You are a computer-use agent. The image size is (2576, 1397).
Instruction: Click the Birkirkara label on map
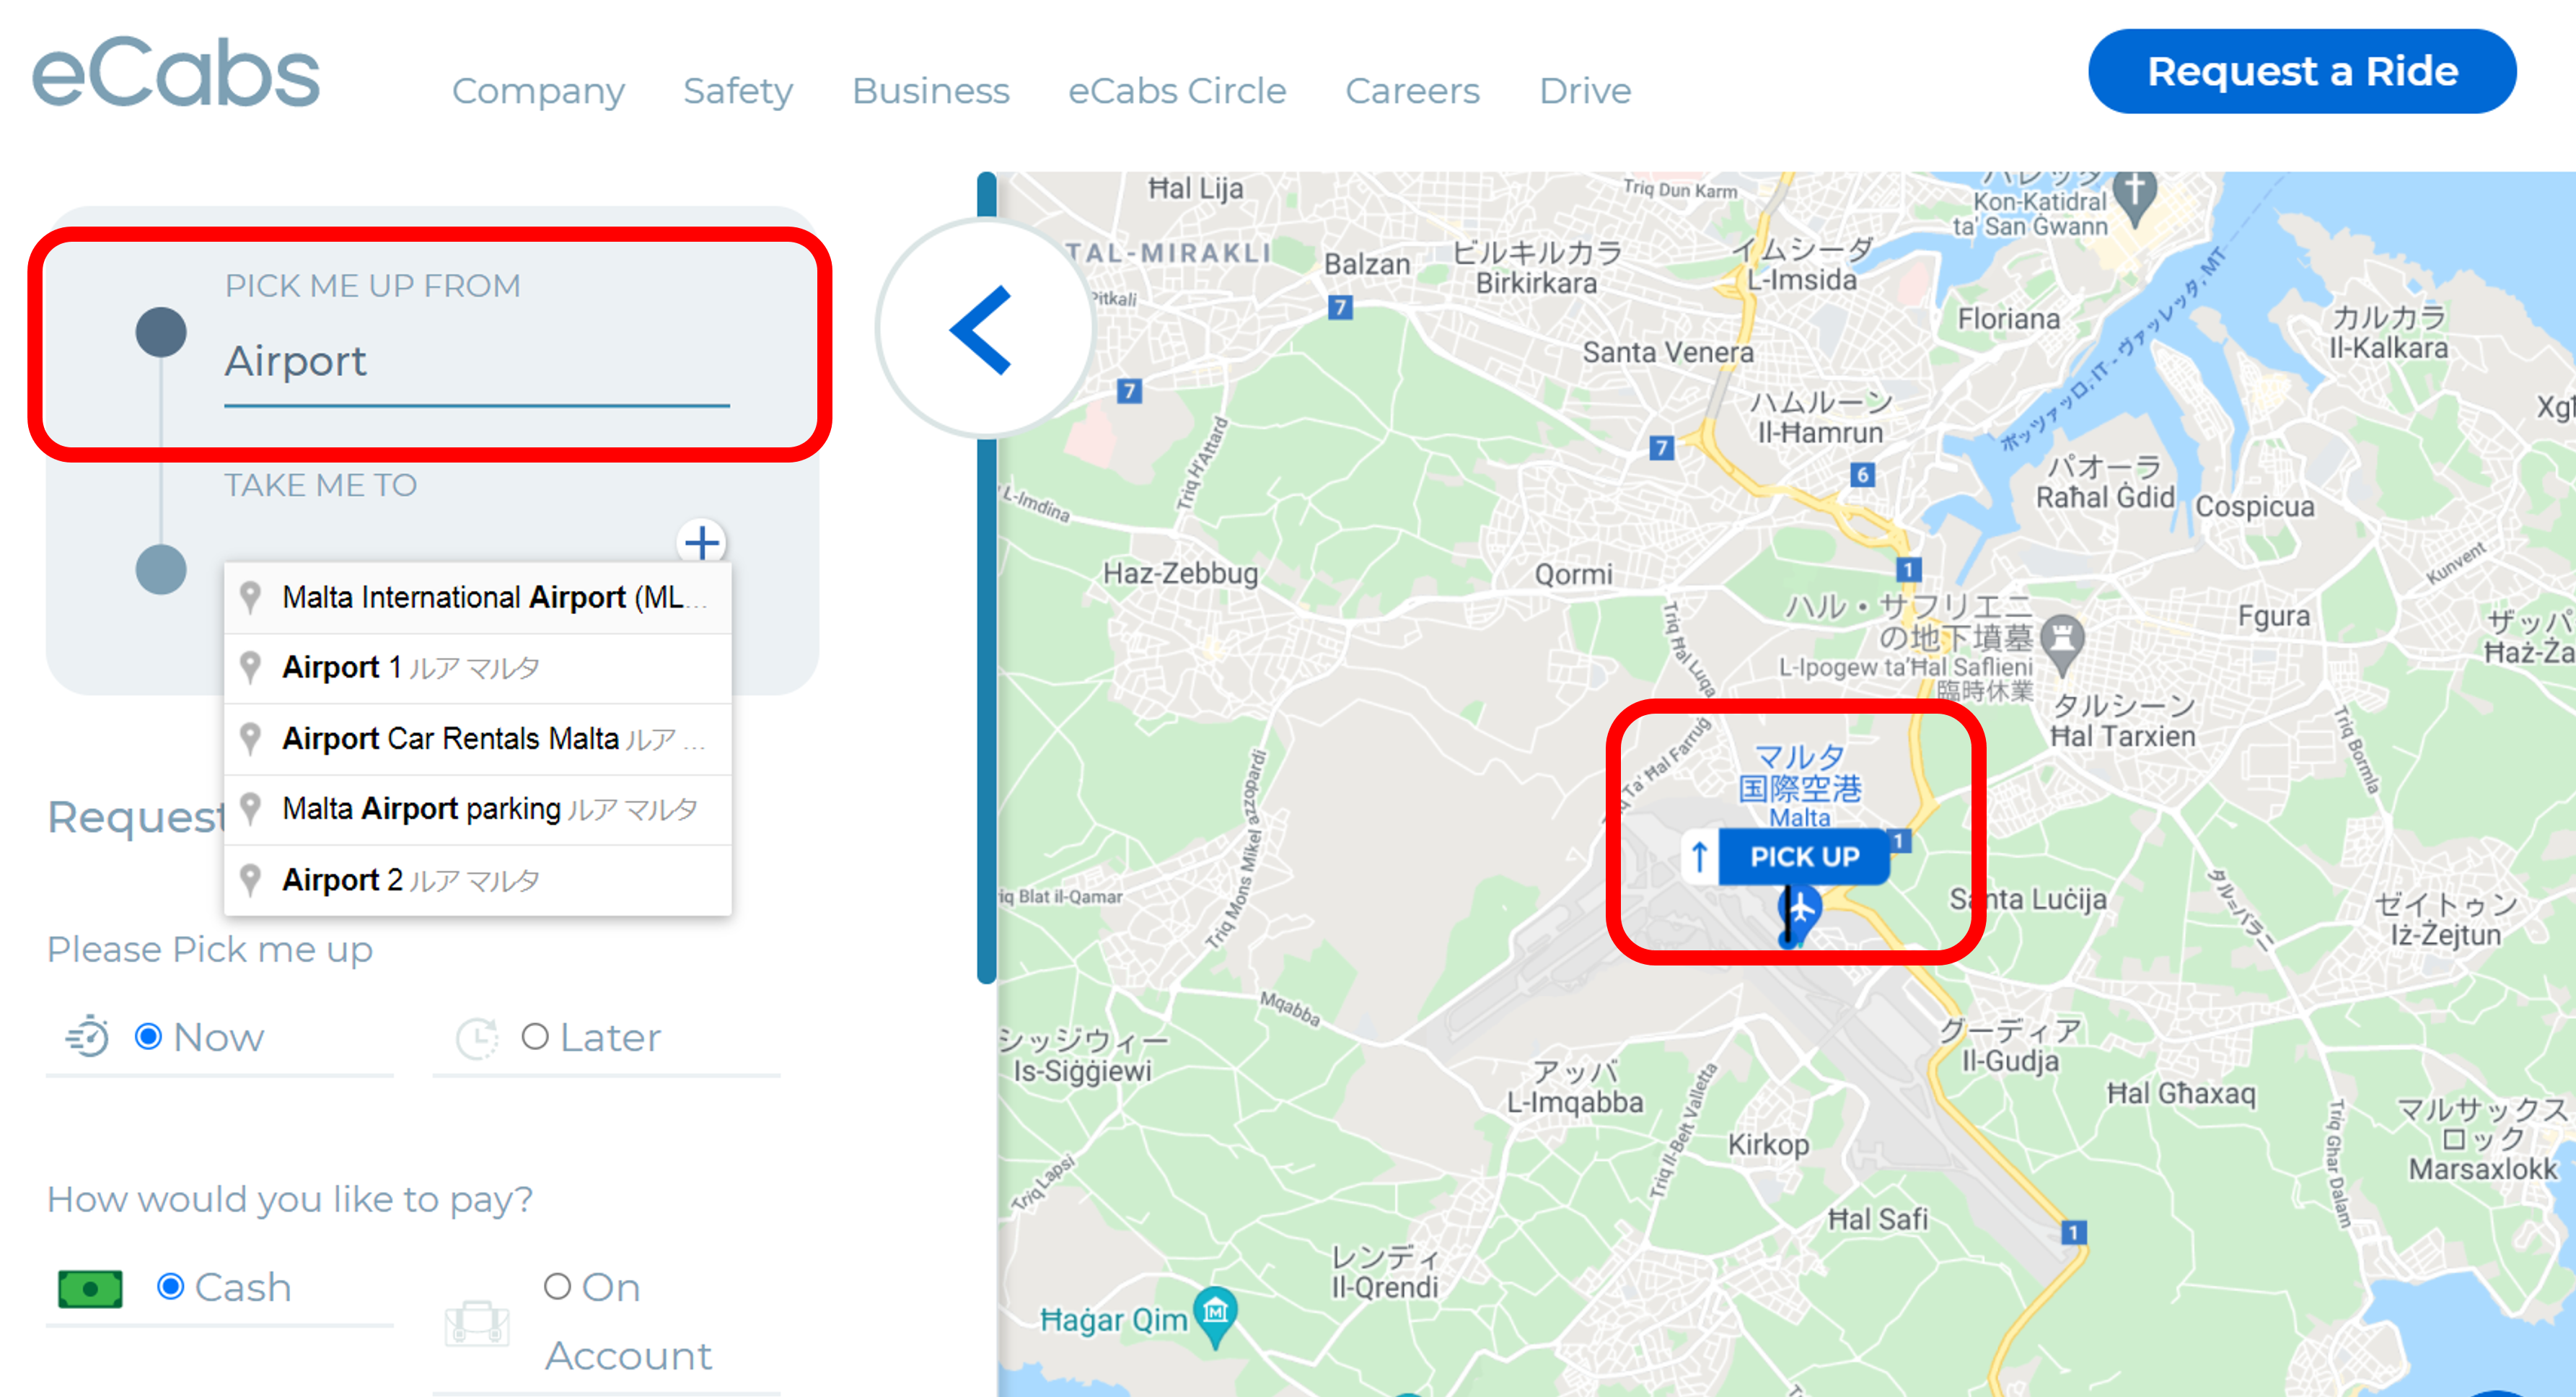point(1536,284)
